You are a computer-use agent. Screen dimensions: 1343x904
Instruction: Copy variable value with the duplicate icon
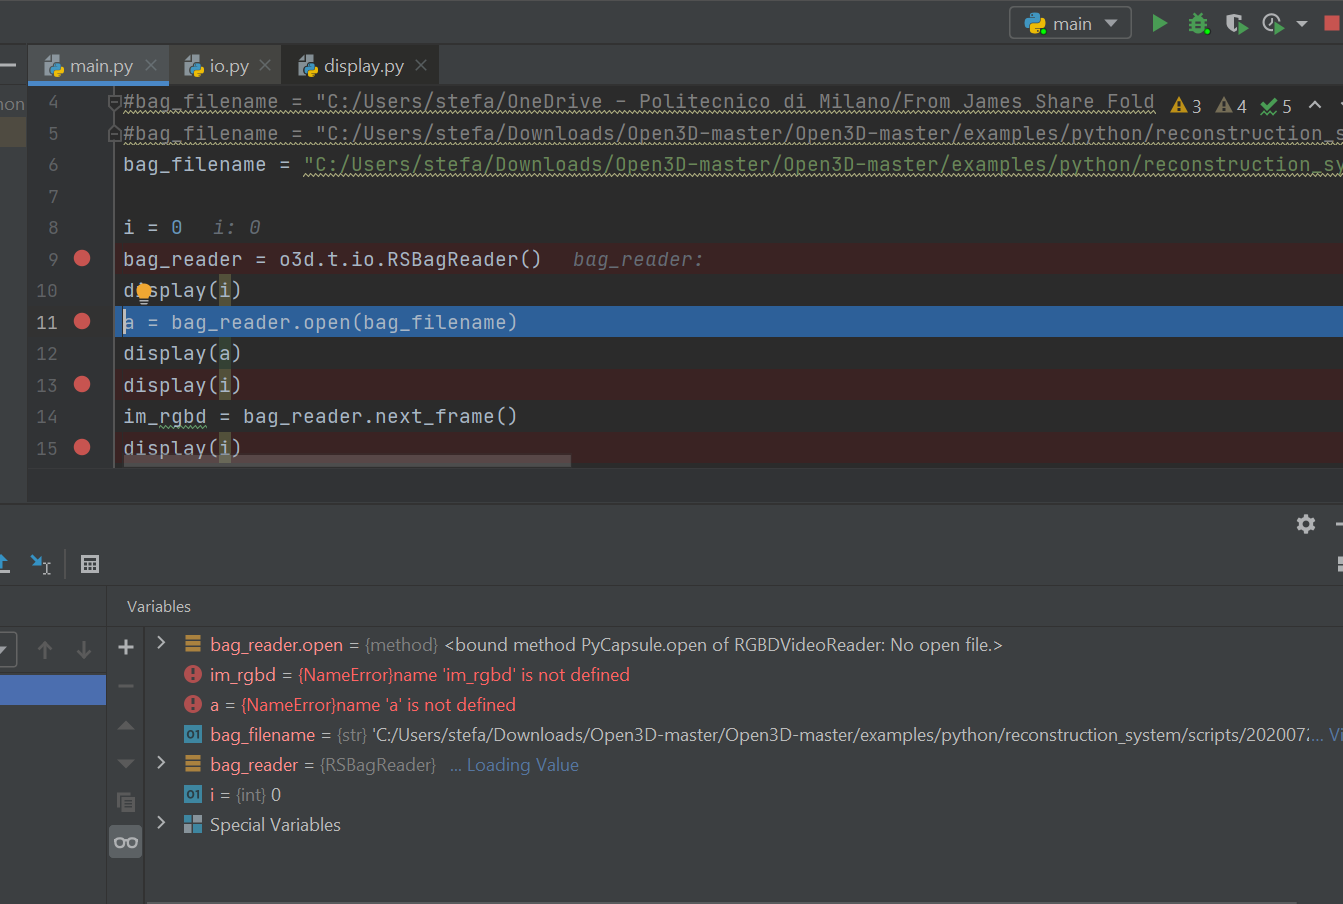coord(125,802)
